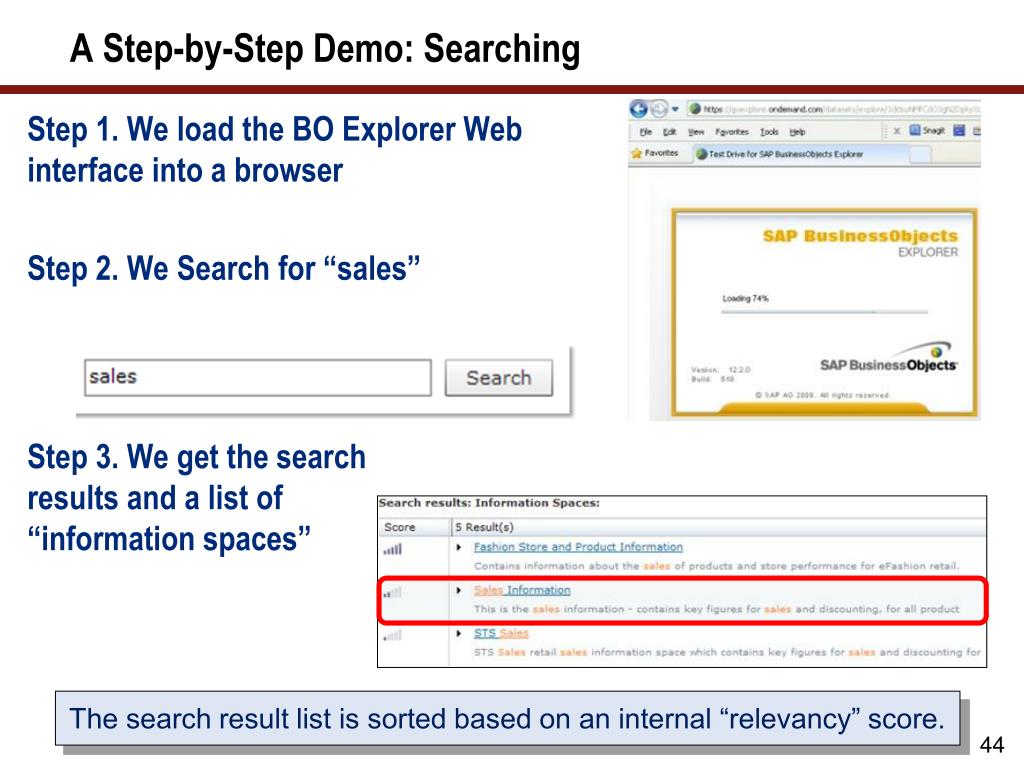The height and width of the screenshot is (768, 1024).
Task: Click the SAP AG 2009 copyright text
Action: [x=822, y=395]
